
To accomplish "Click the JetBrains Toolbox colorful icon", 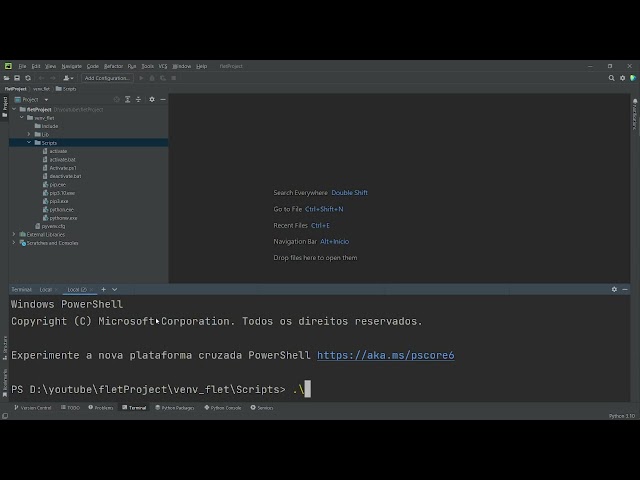I will pyautogui.click(x=633, y=78).
